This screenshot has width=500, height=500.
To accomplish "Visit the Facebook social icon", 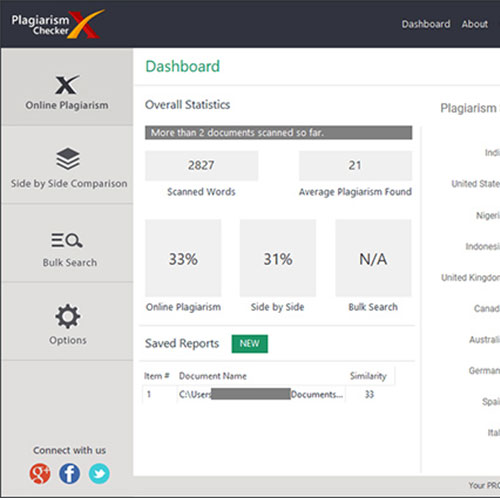I will tap(69, 473).
